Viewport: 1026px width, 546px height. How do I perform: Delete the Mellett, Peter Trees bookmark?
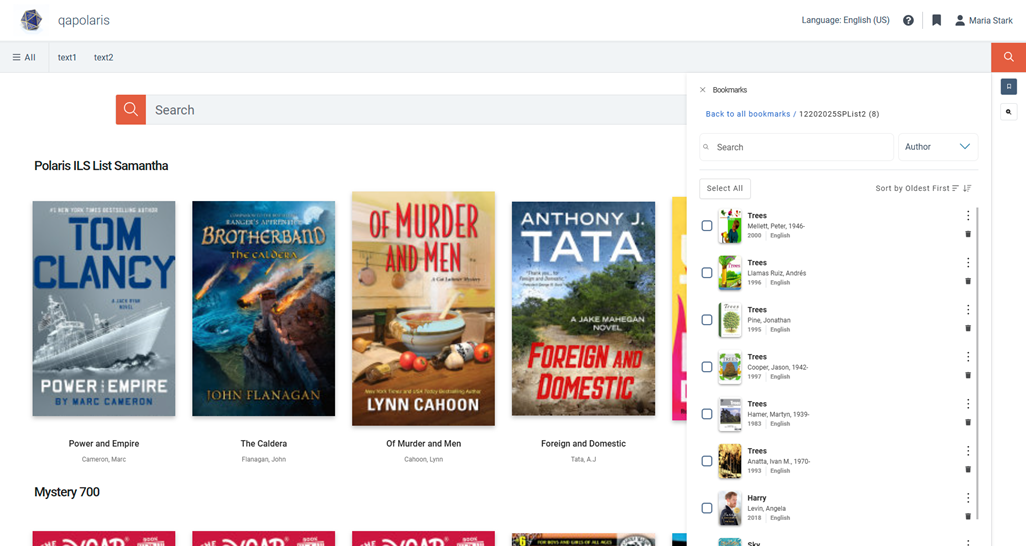coord(968,234)
